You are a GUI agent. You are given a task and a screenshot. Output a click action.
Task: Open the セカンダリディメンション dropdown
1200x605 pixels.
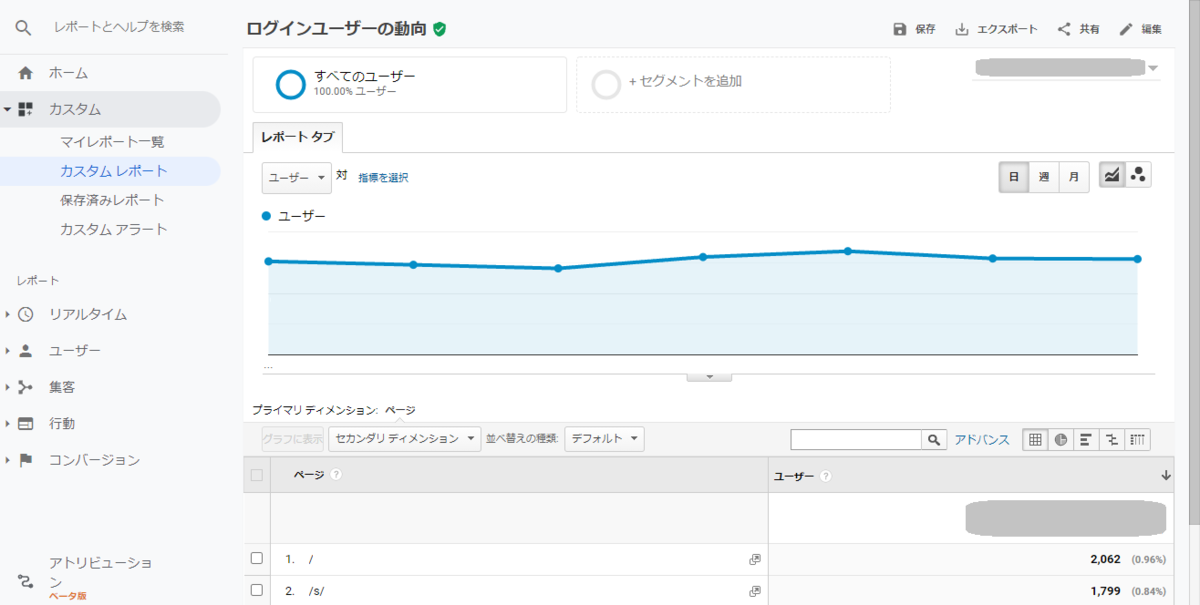[x=404, y=438]
